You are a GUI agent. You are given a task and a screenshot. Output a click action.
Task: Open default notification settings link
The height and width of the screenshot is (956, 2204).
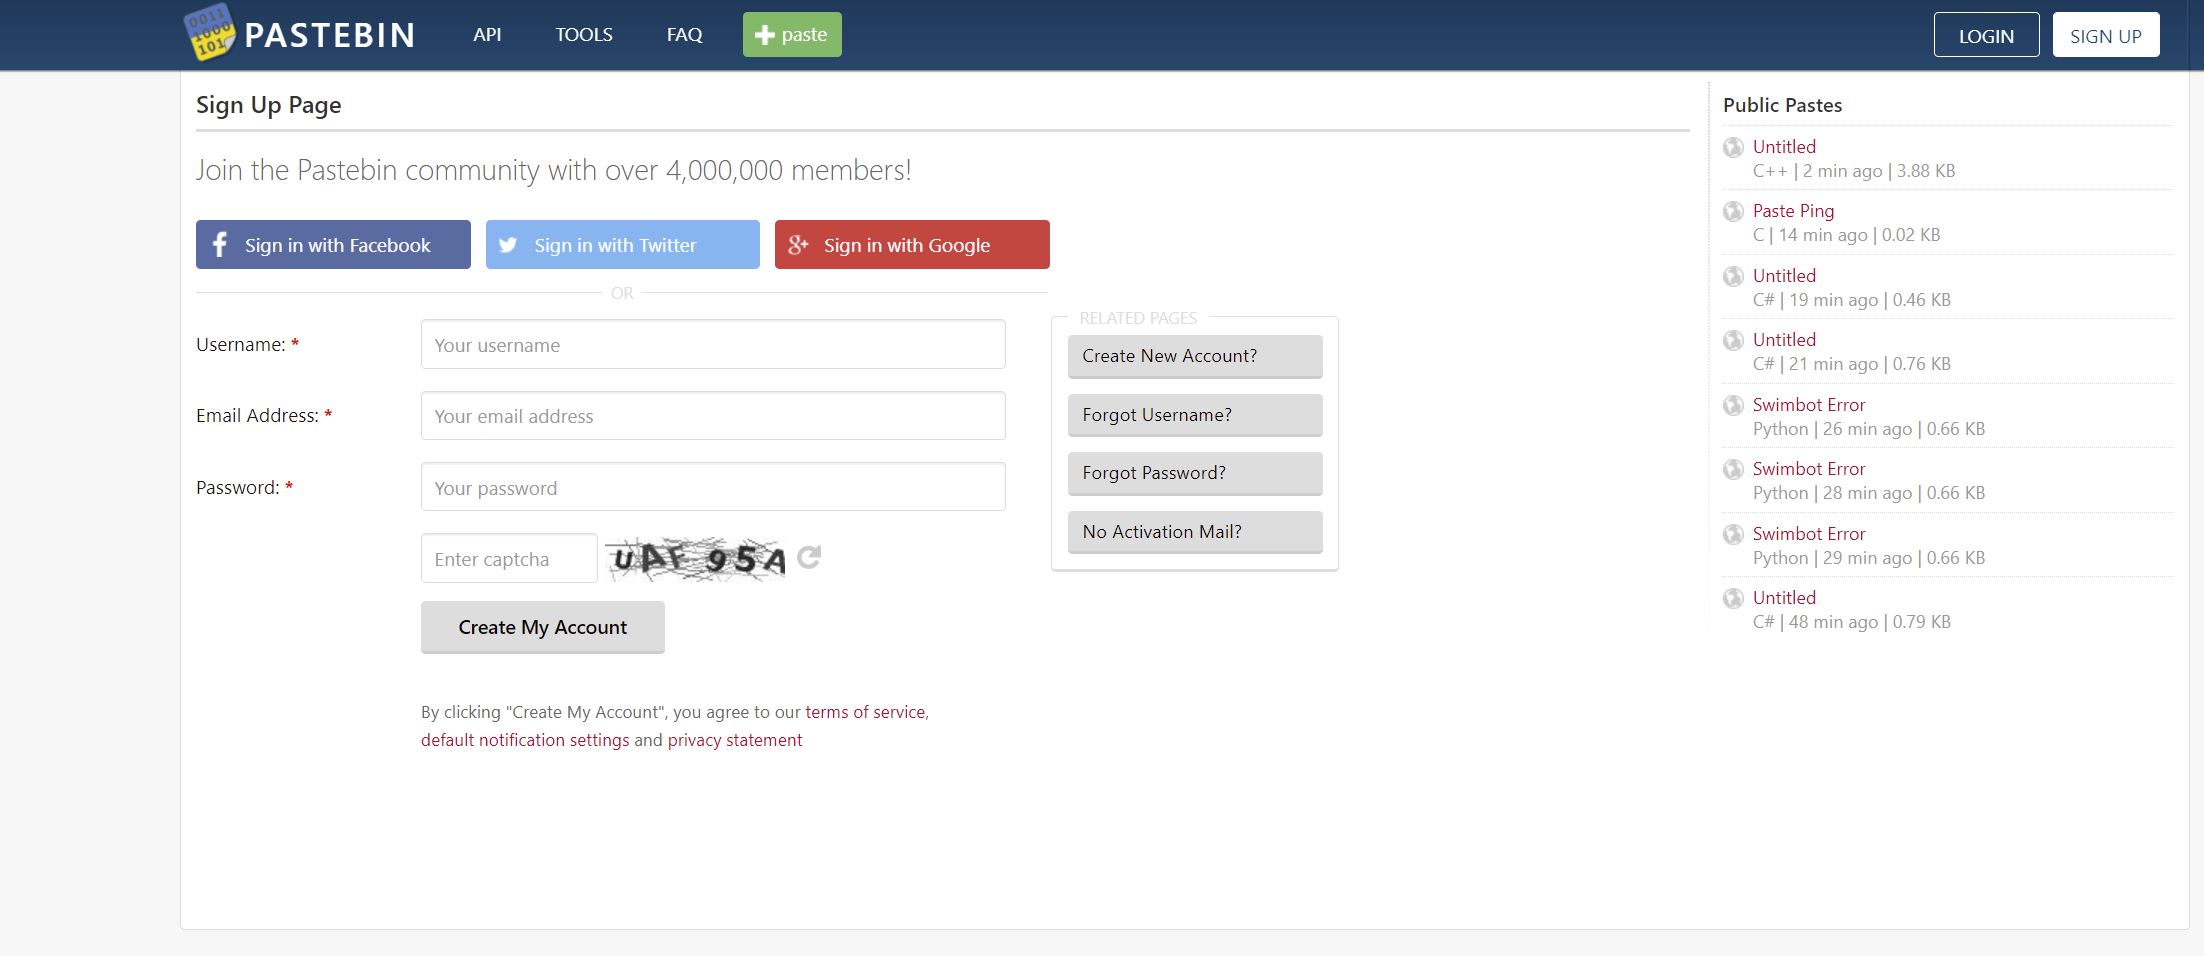tap(525, 740)
